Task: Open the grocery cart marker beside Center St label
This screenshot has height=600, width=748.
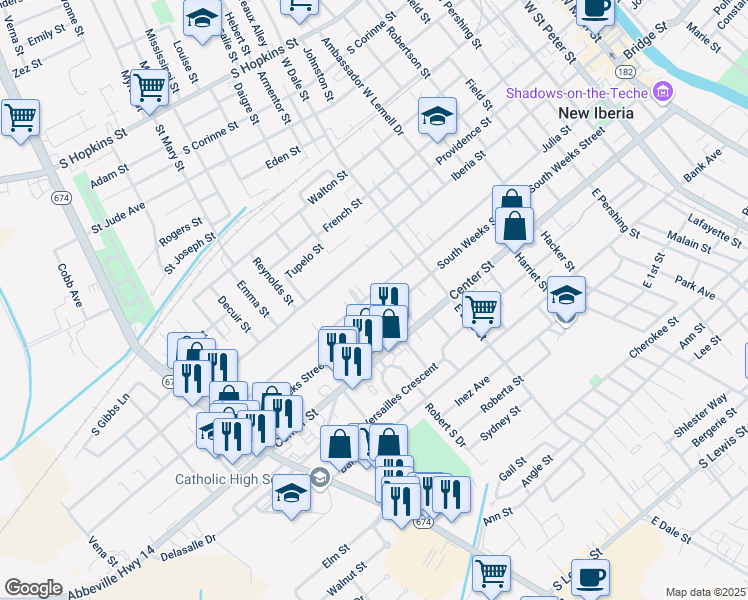Action: pyautogui.click(x=481, y=312)
